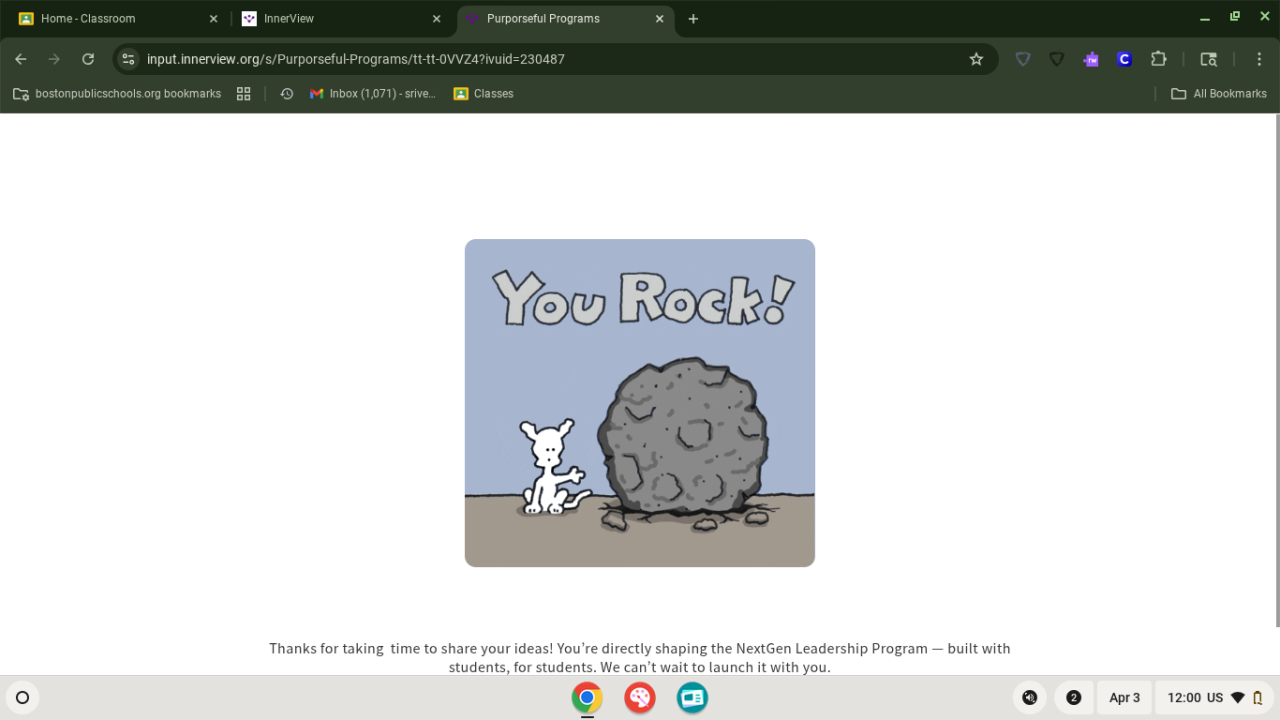Open the teal news-card app on shelf
1280x720 pixels.
click(692, 698)
